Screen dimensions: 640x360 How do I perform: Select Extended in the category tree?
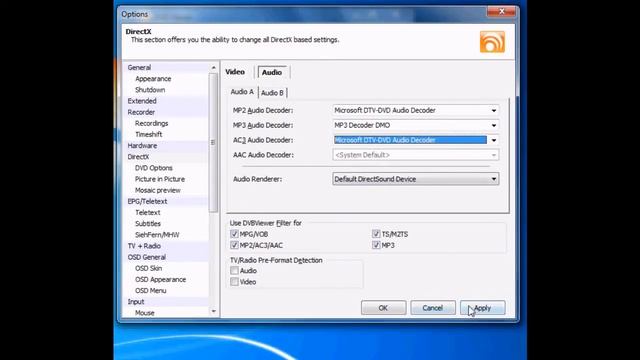(142, 101)
